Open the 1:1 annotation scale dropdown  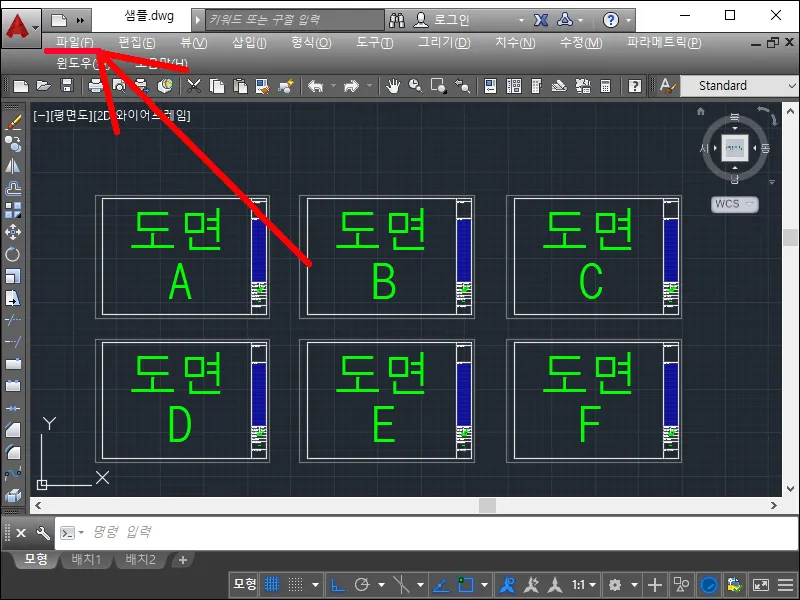pos(584,585)
